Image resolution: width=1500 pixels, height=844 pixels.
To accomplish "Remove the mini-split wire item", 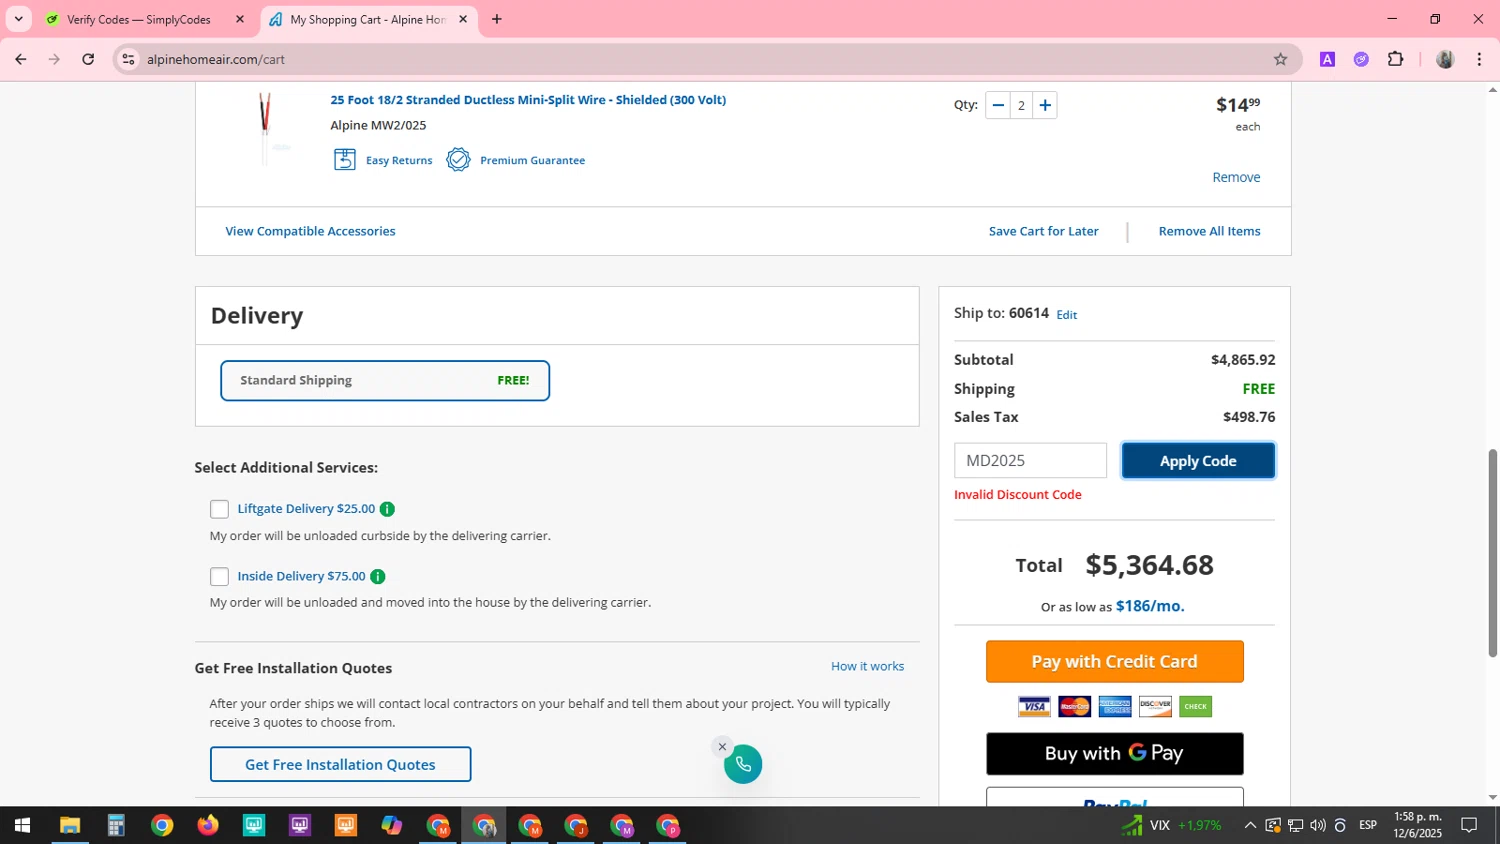I will 1236,177.
